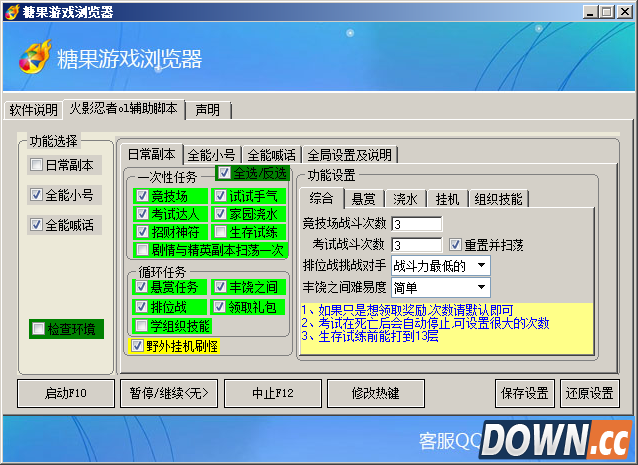Screen dimensions: 638x465
Task: Open the 组织技能 settings tab
Action: [x=498, y=199]
